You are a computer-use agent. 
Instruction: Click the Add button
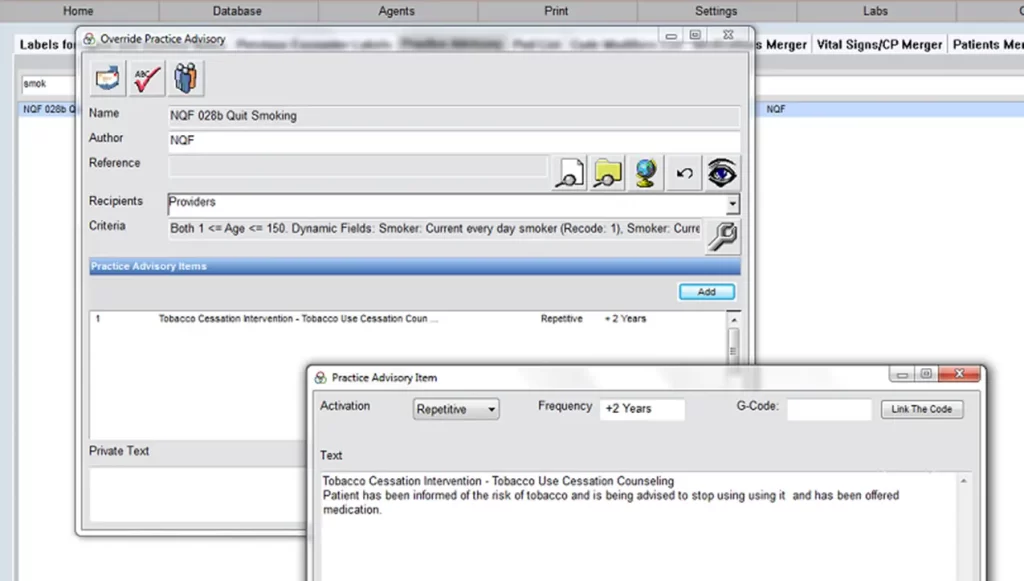(x=706, y=291)
